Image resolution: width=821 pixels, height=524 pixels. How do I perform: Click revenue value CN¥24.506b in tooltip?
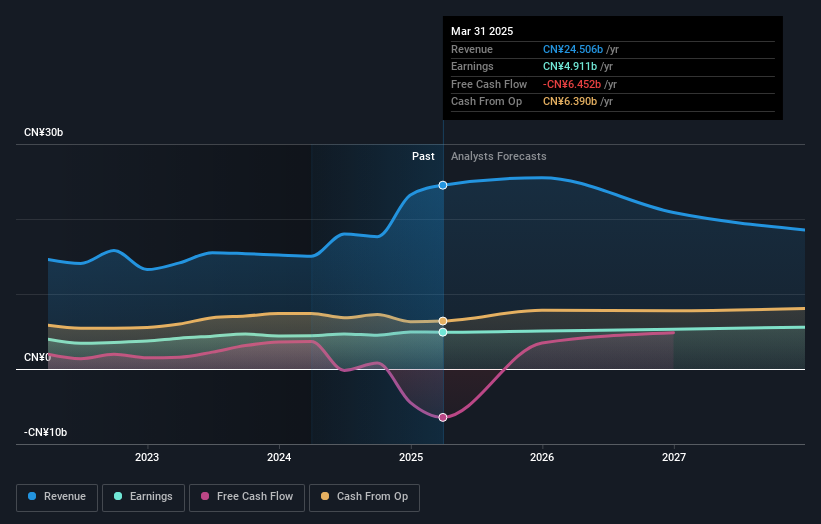click(573, 49)
